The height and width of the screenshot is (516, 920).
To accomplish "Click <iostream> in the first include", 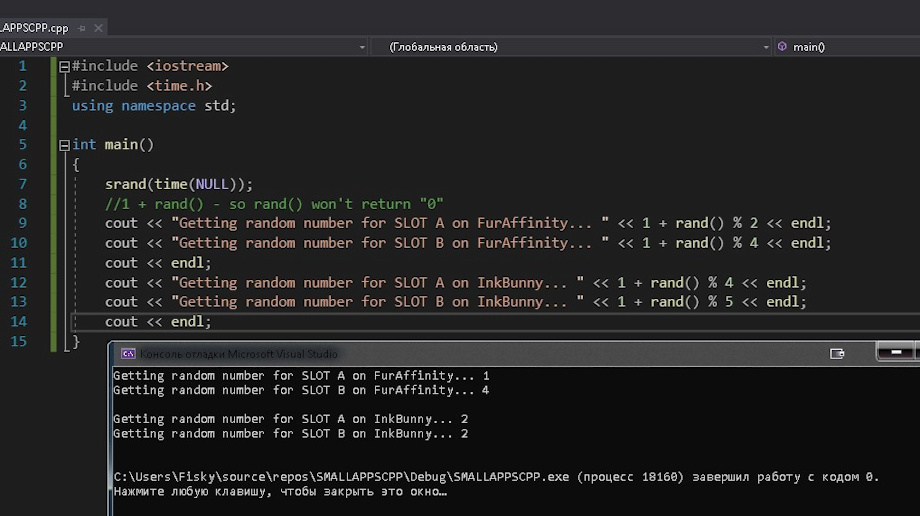I will [x=188, y=66].
